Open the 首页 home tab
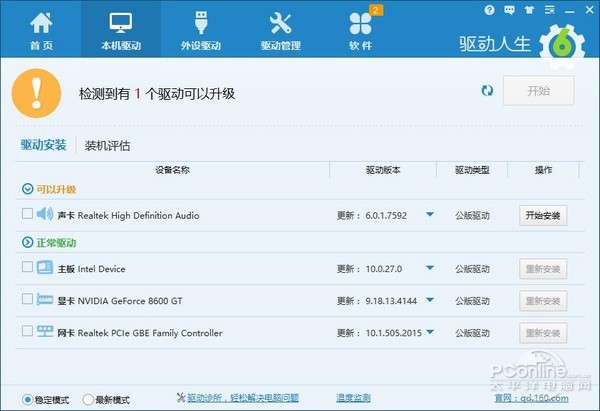Image resolution: width=600 pixels, height=411 pixels. coord(41,32)
